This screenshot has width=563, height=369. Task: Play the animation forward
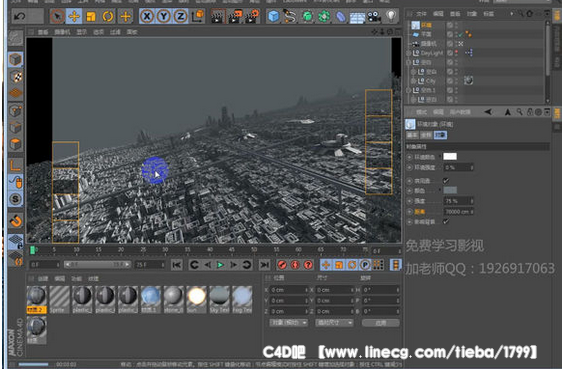point(220,265)
